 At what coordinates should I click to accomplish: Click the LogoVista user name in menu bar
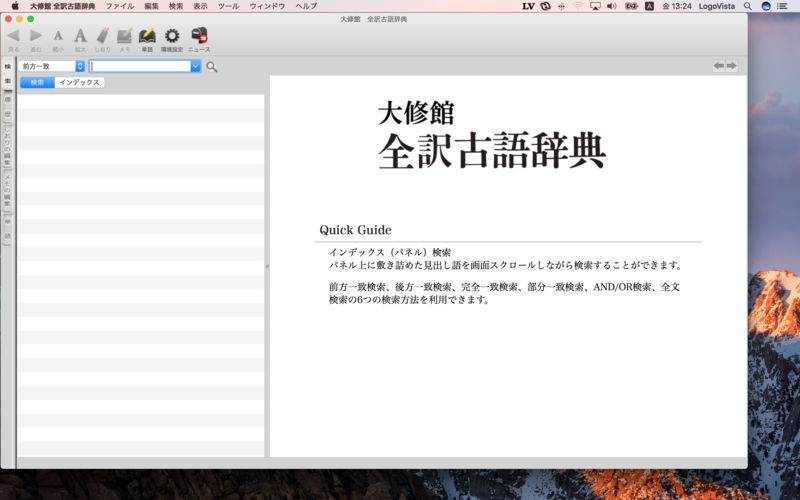click(717, 6)
